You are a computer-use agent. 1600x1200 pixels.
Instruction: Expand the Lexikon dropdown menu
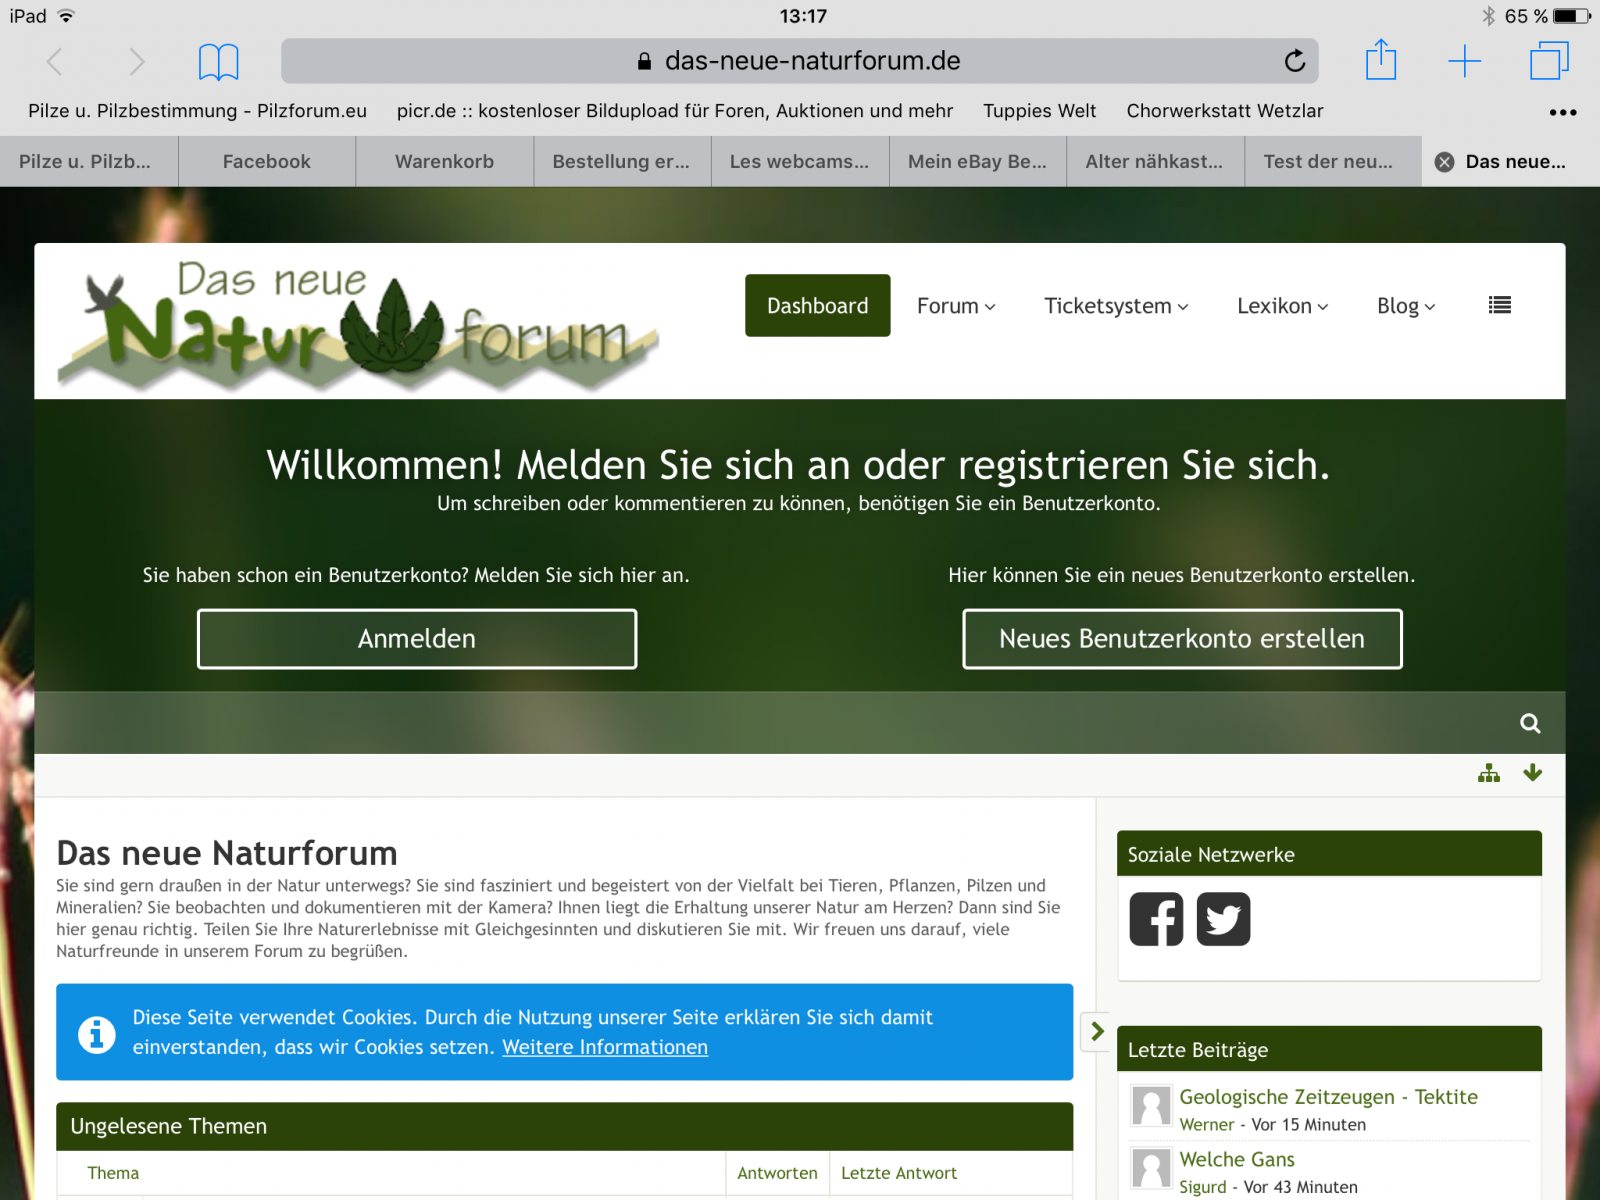[x=1282, y=306]
